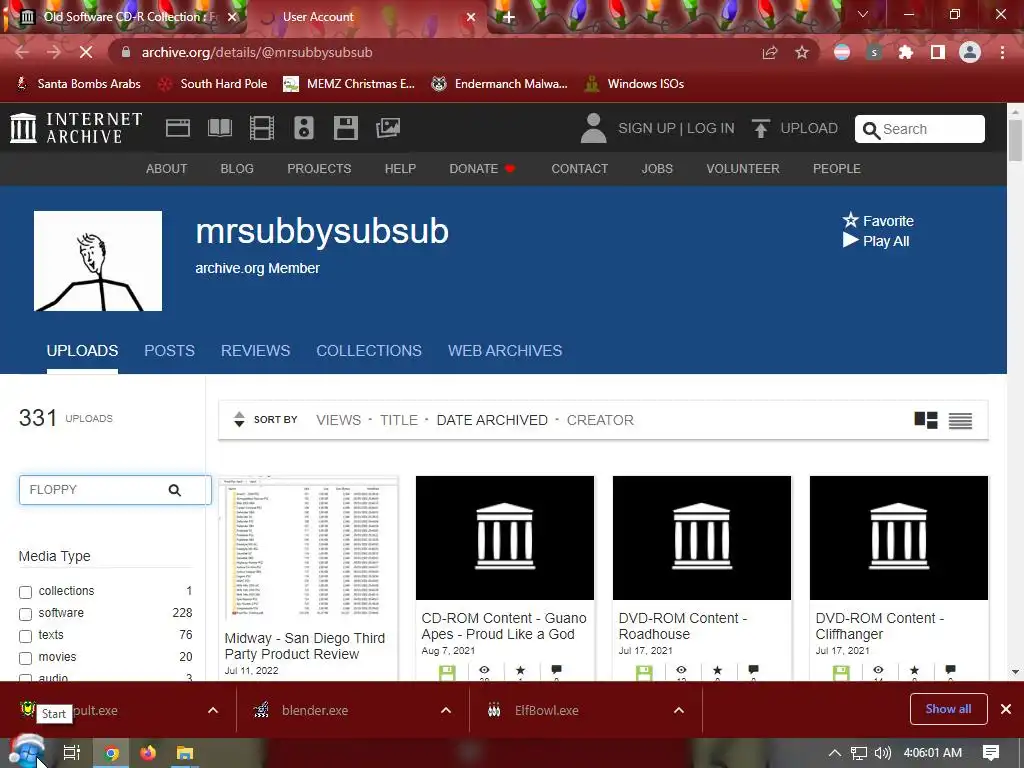The image size is (1024, 768).
Task: Open the BLOG menu link
Action: point(237,168)
